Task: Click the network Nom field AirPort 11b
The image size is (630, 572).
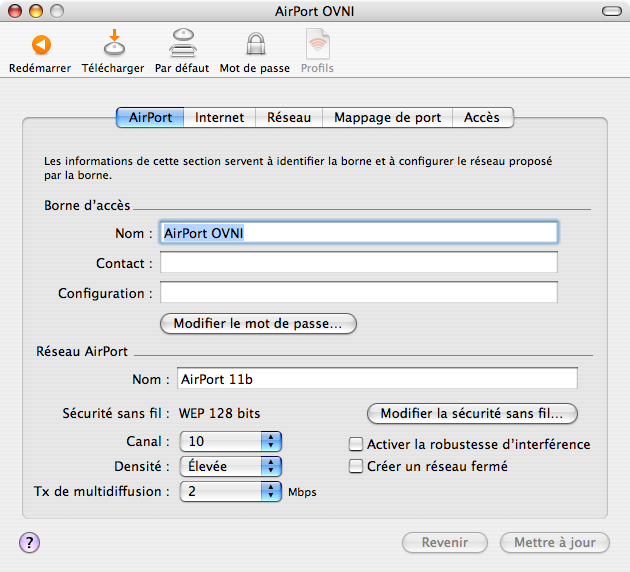Action: tap(377, 378)
